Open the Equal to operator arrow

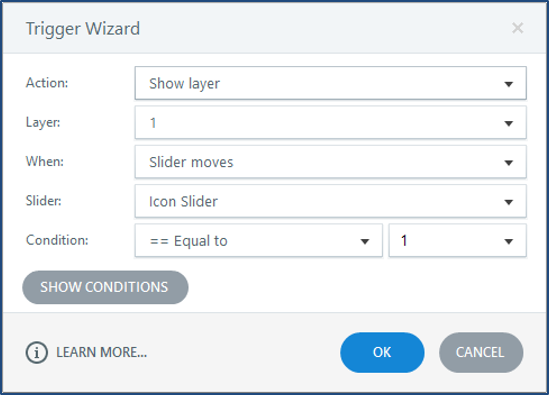pyautogui.click(x=365, y=241)
